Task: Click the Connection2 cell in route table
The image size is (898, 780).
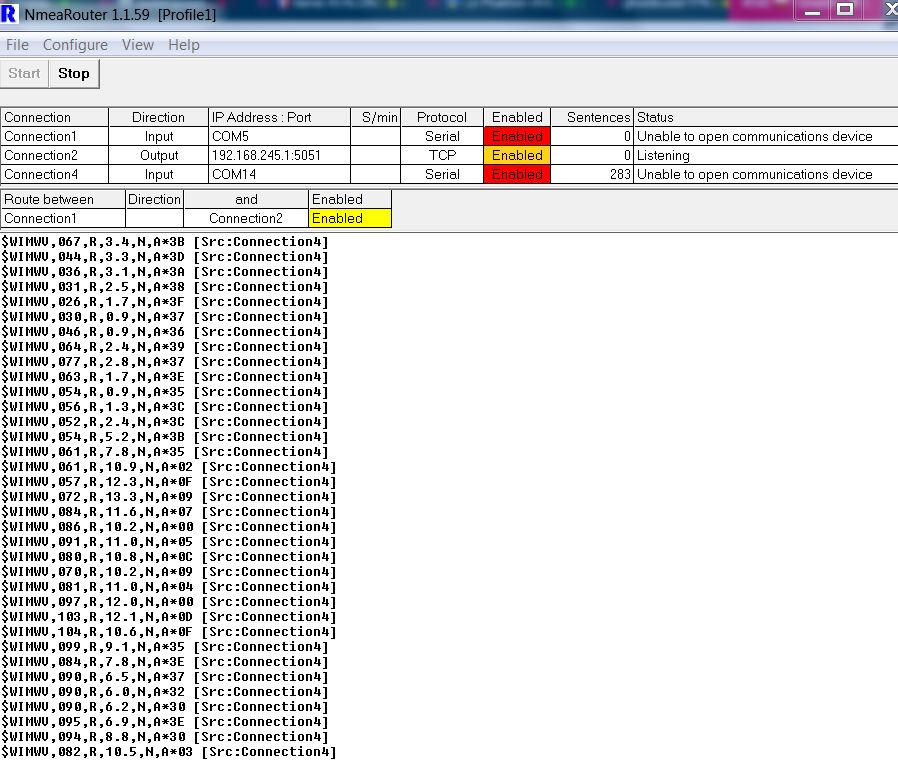Action: point(246,218)
